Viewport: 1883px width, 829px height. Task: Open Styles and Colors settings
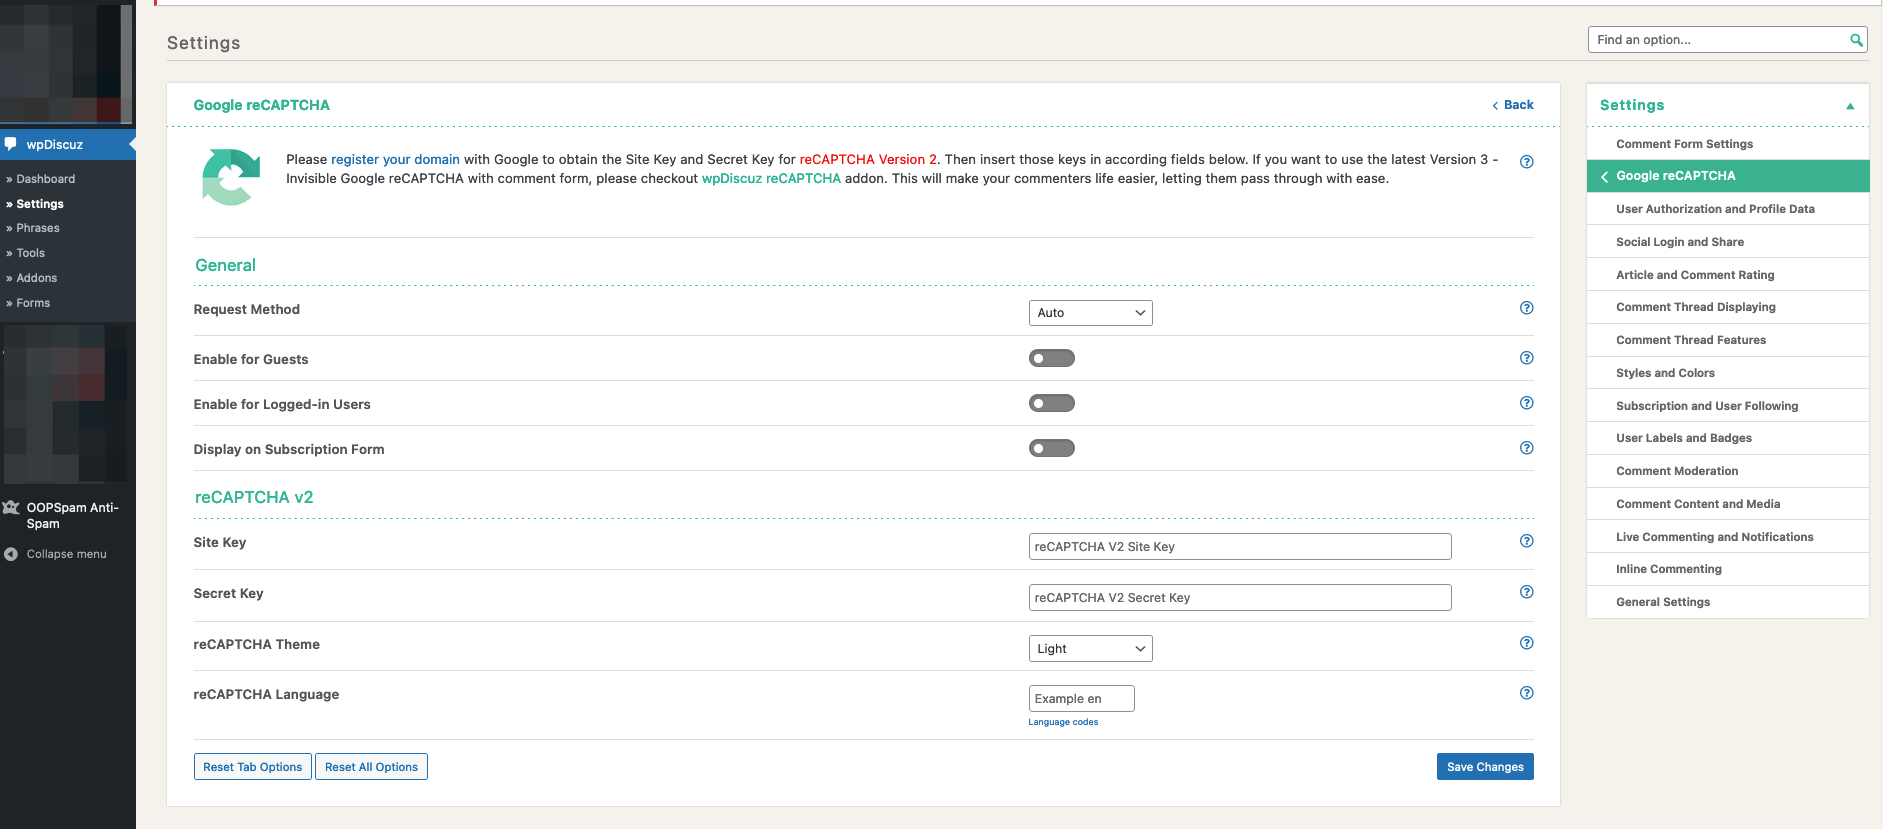(1727, 373)
